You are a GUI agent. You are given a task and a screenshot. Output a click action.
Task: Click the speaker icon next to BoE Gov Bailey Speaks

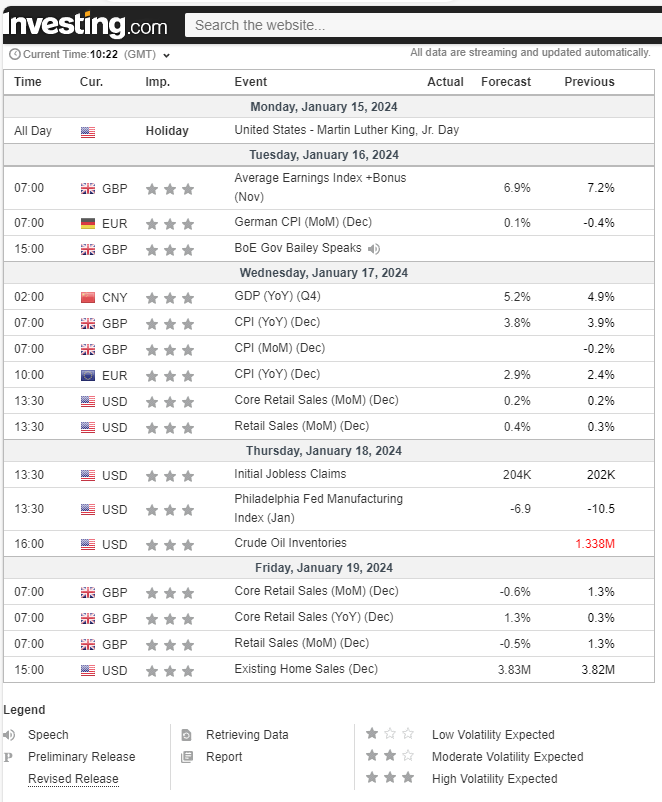point(373,249)
